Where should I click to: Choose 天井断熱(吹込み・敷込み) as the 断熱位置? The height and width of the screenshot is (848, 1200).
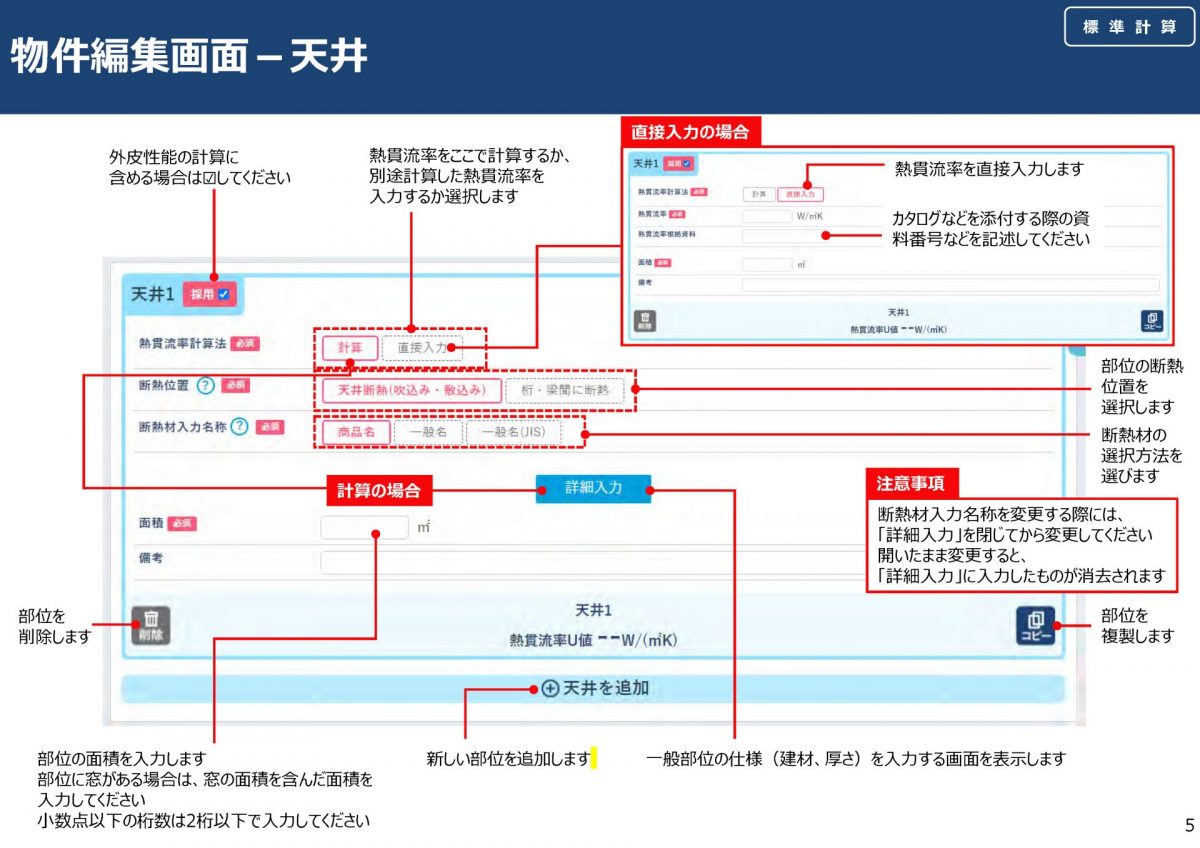(x=411, y=390)
